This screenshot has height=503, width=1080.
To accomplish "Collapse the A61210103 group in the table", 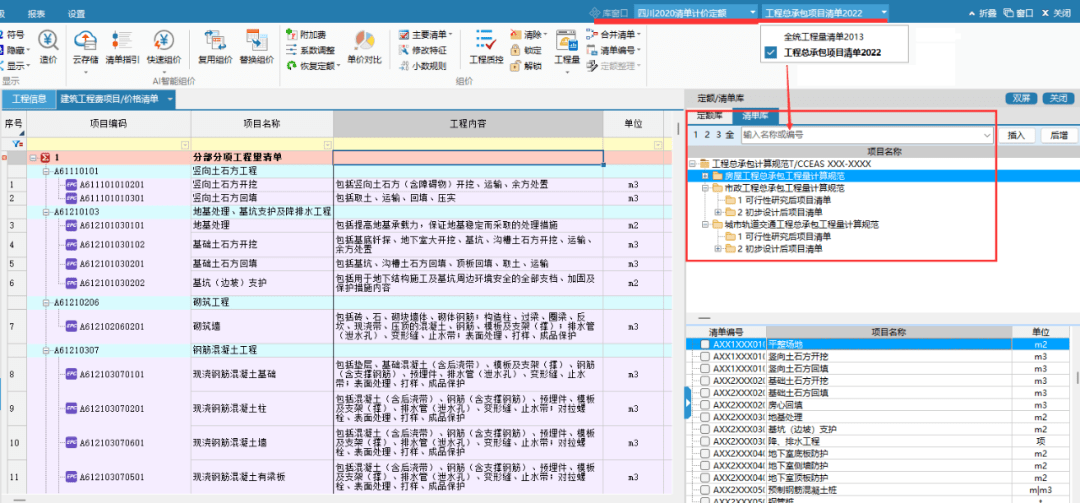I will 46,212.
